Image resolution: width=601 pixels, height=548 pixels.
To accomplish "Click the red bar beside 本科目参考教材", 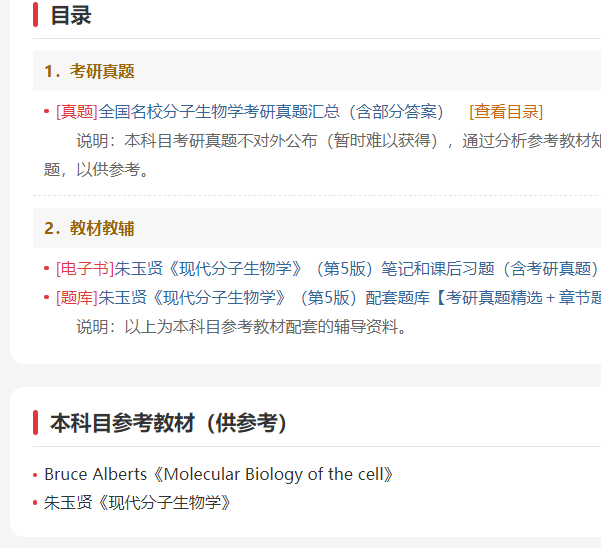I will coord(36,423).
